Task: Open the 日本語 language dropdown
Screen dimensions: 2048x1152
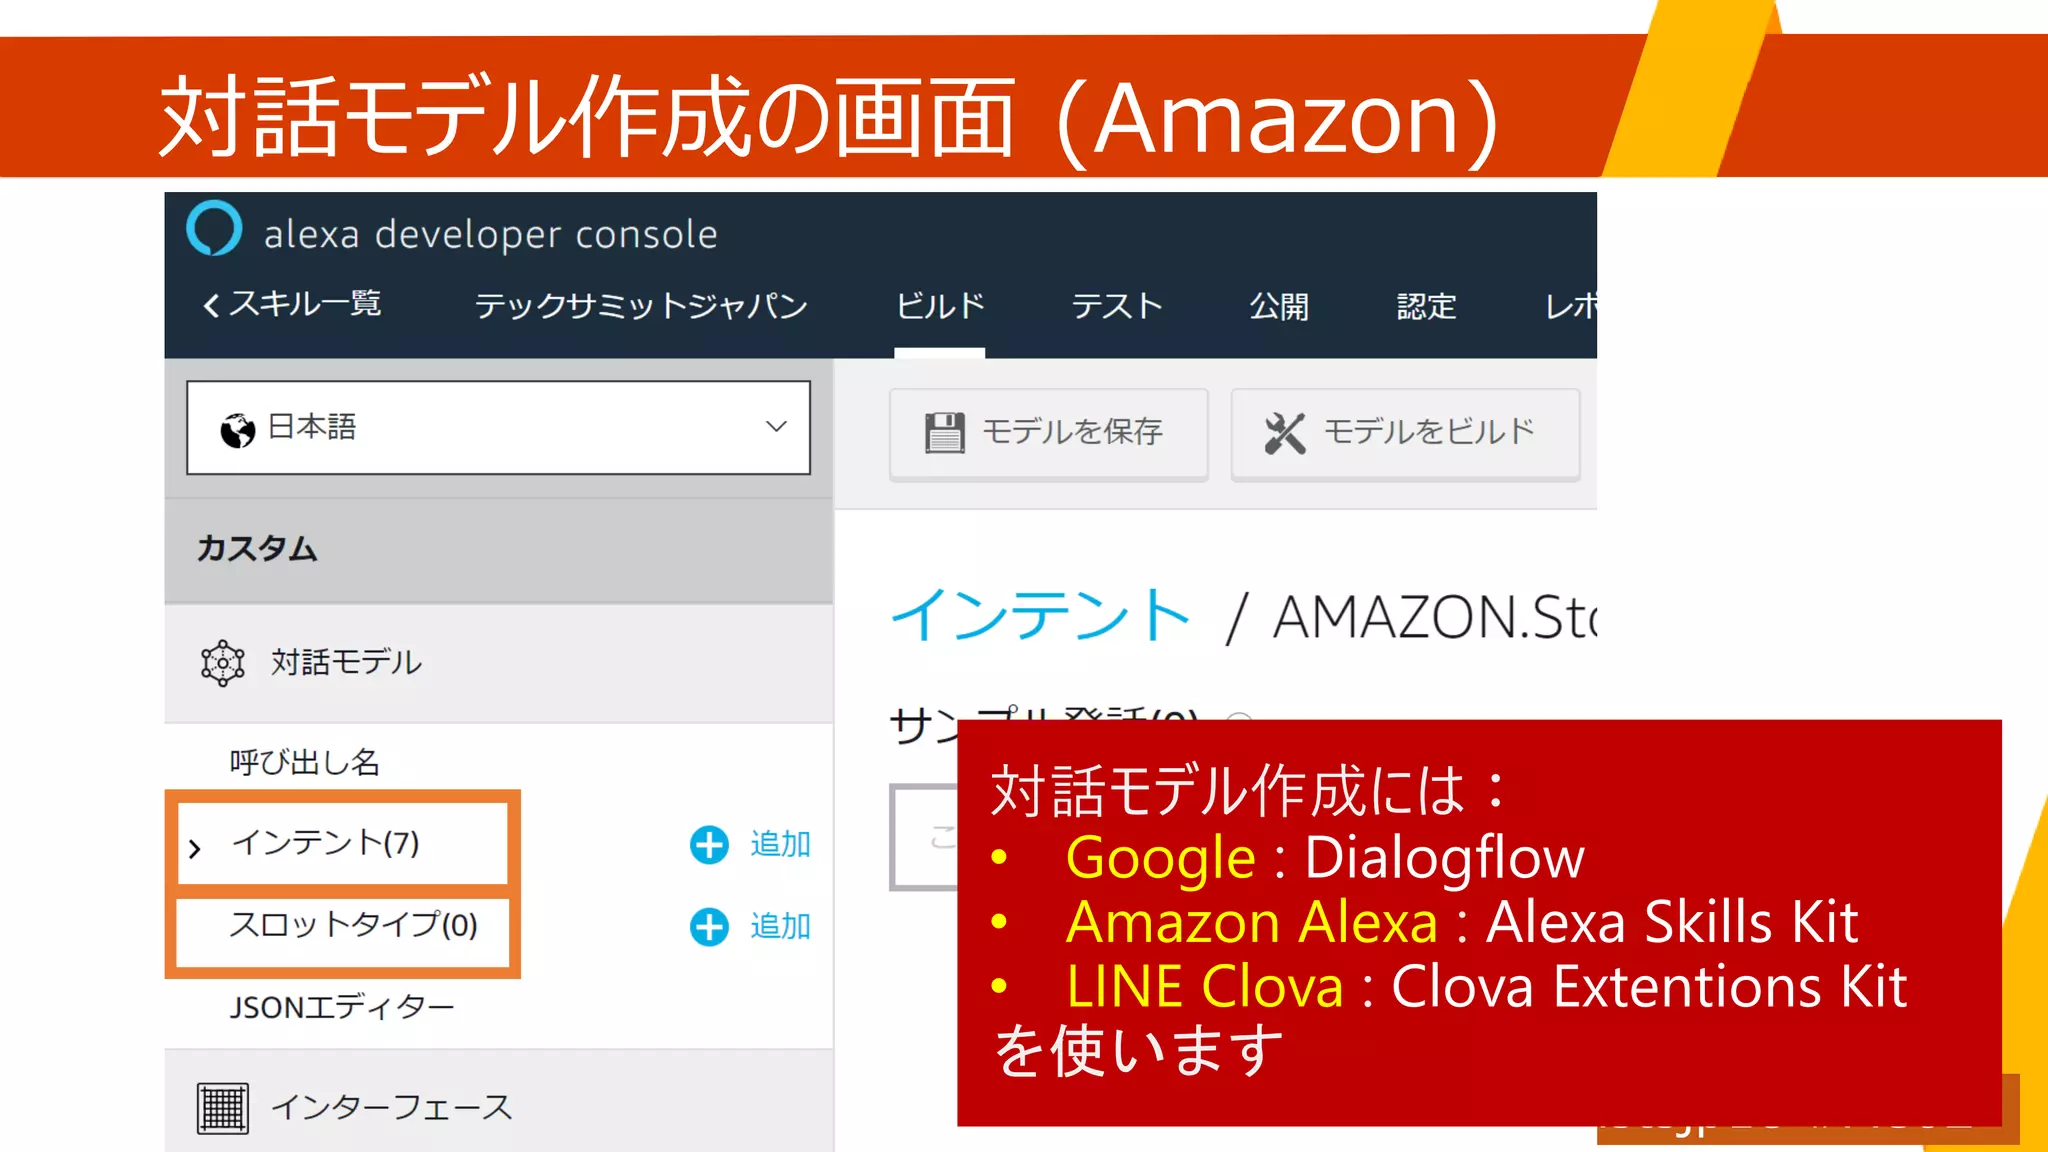Action: tap(498, 427)
